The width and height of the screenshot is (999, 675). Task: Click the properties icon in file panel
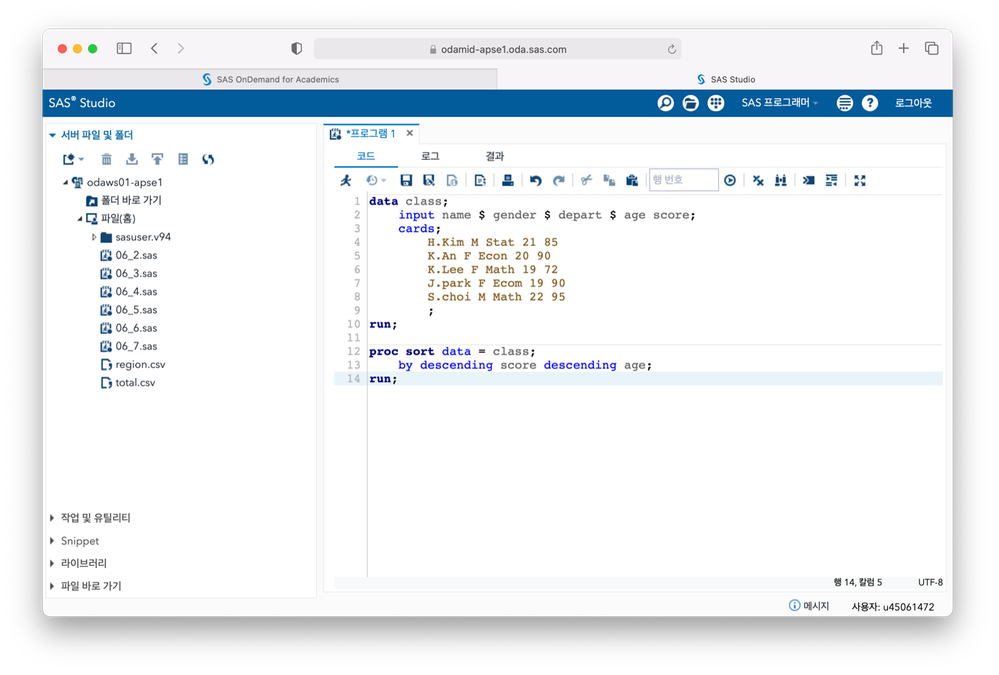click(x=183, y=159)
